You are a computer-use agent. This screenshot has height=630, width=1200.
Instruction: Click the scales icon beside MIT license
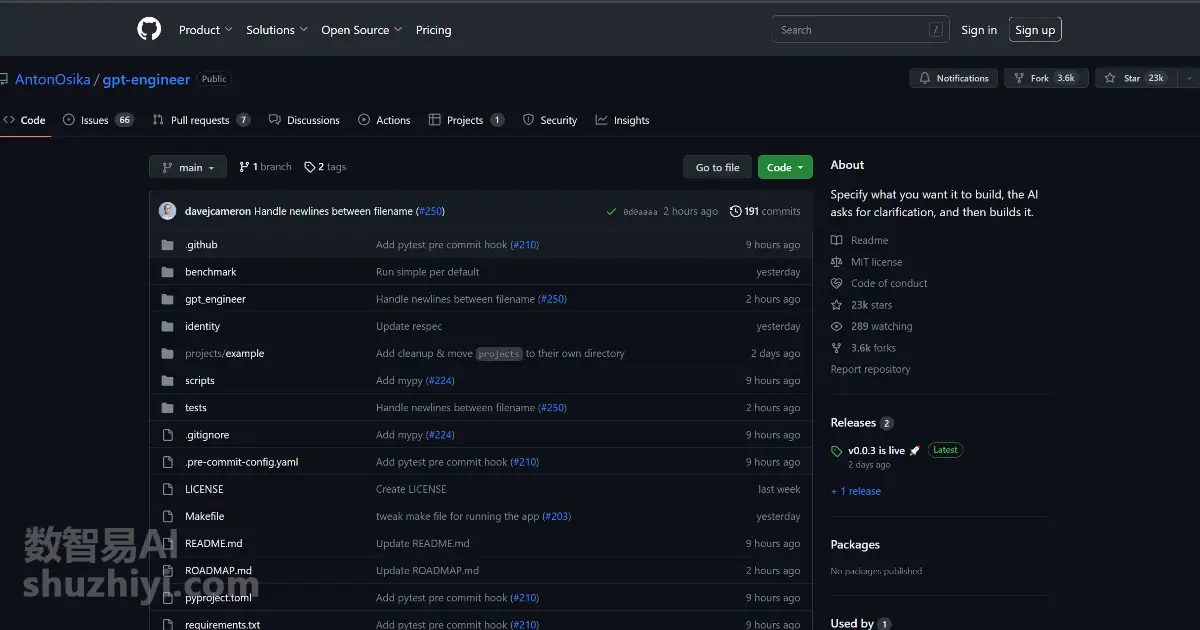coord(837,262)
